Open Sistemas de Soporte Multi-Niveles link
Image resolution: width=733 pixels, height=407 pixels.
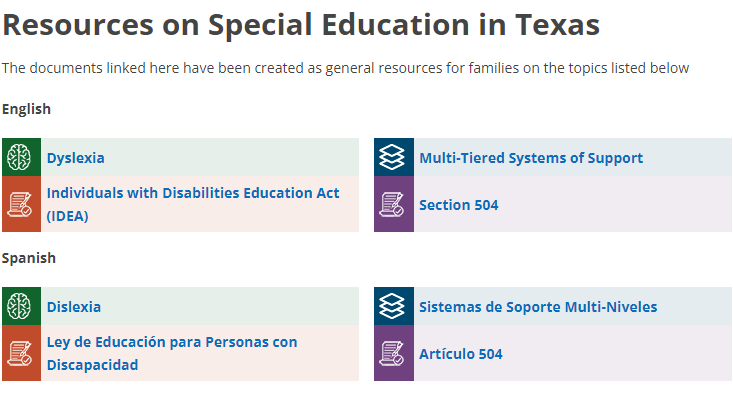coord(538,307)
